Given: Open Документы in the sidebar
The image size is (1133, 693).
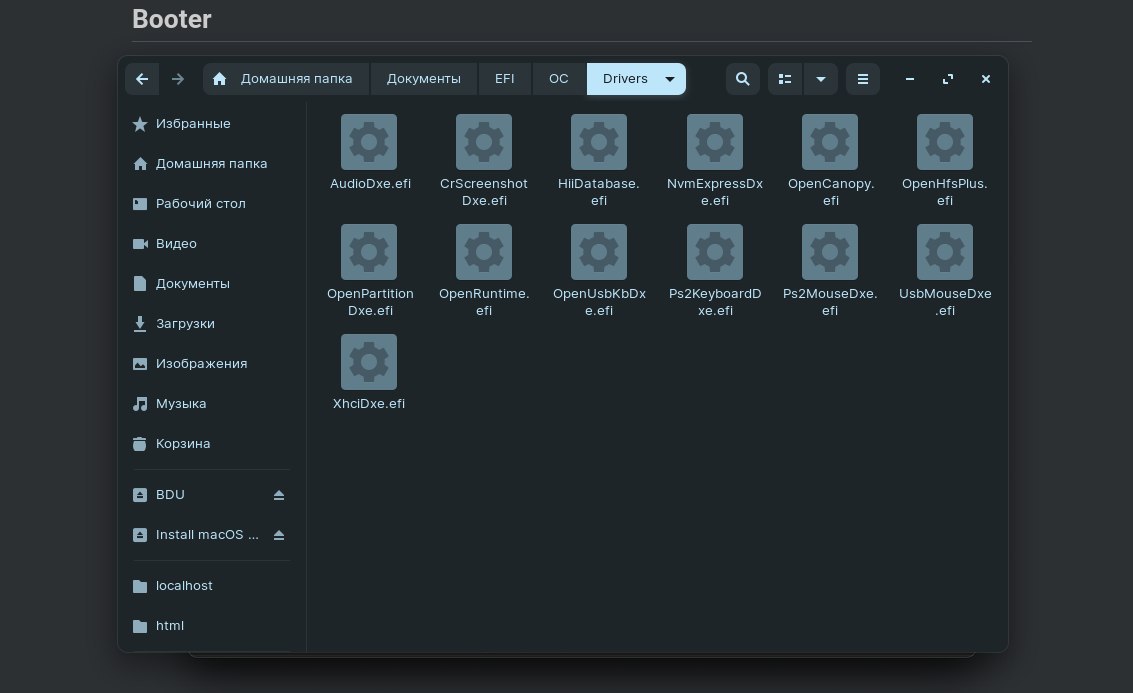Looking at the screenshot, I should click(x=212, y=283).
